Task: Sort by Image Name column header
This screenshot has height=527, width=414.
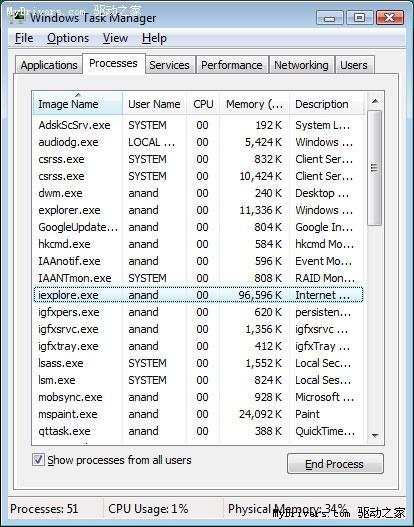Action: point(78,104)
